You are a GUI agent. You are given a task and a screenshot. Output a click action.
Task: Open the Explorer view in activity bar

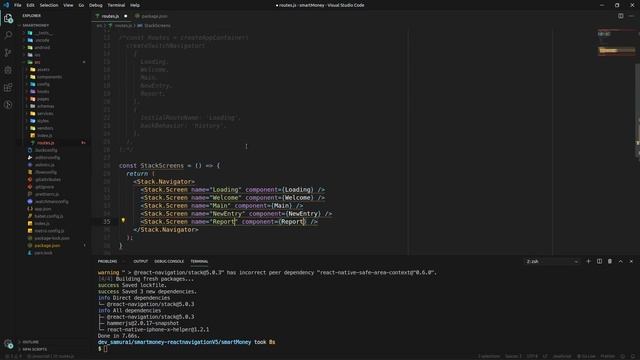tap(8, 18)
